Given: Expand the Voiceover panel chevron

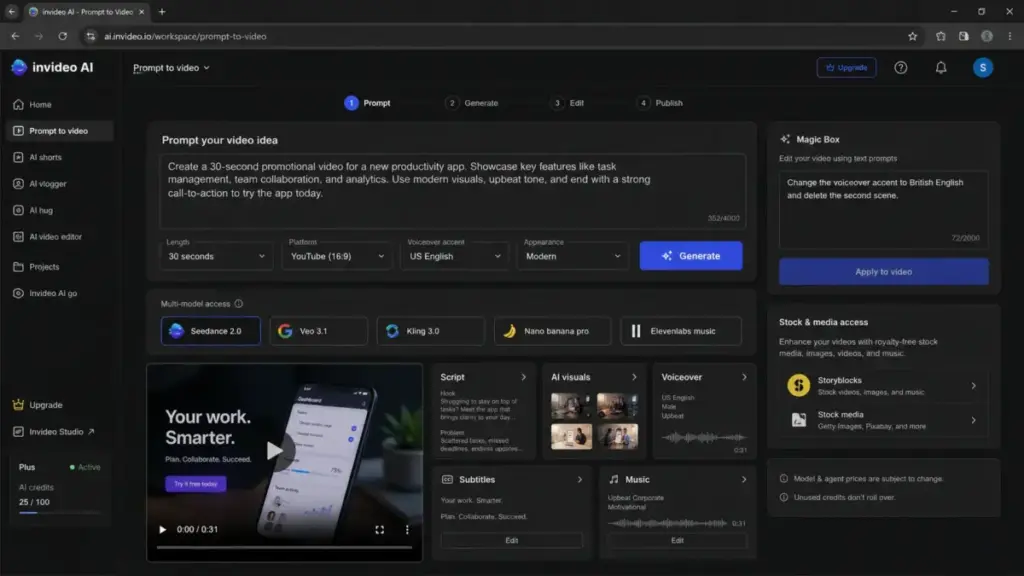Looking at the screenshot, I should pyautogui.click(x=744, y=377).
